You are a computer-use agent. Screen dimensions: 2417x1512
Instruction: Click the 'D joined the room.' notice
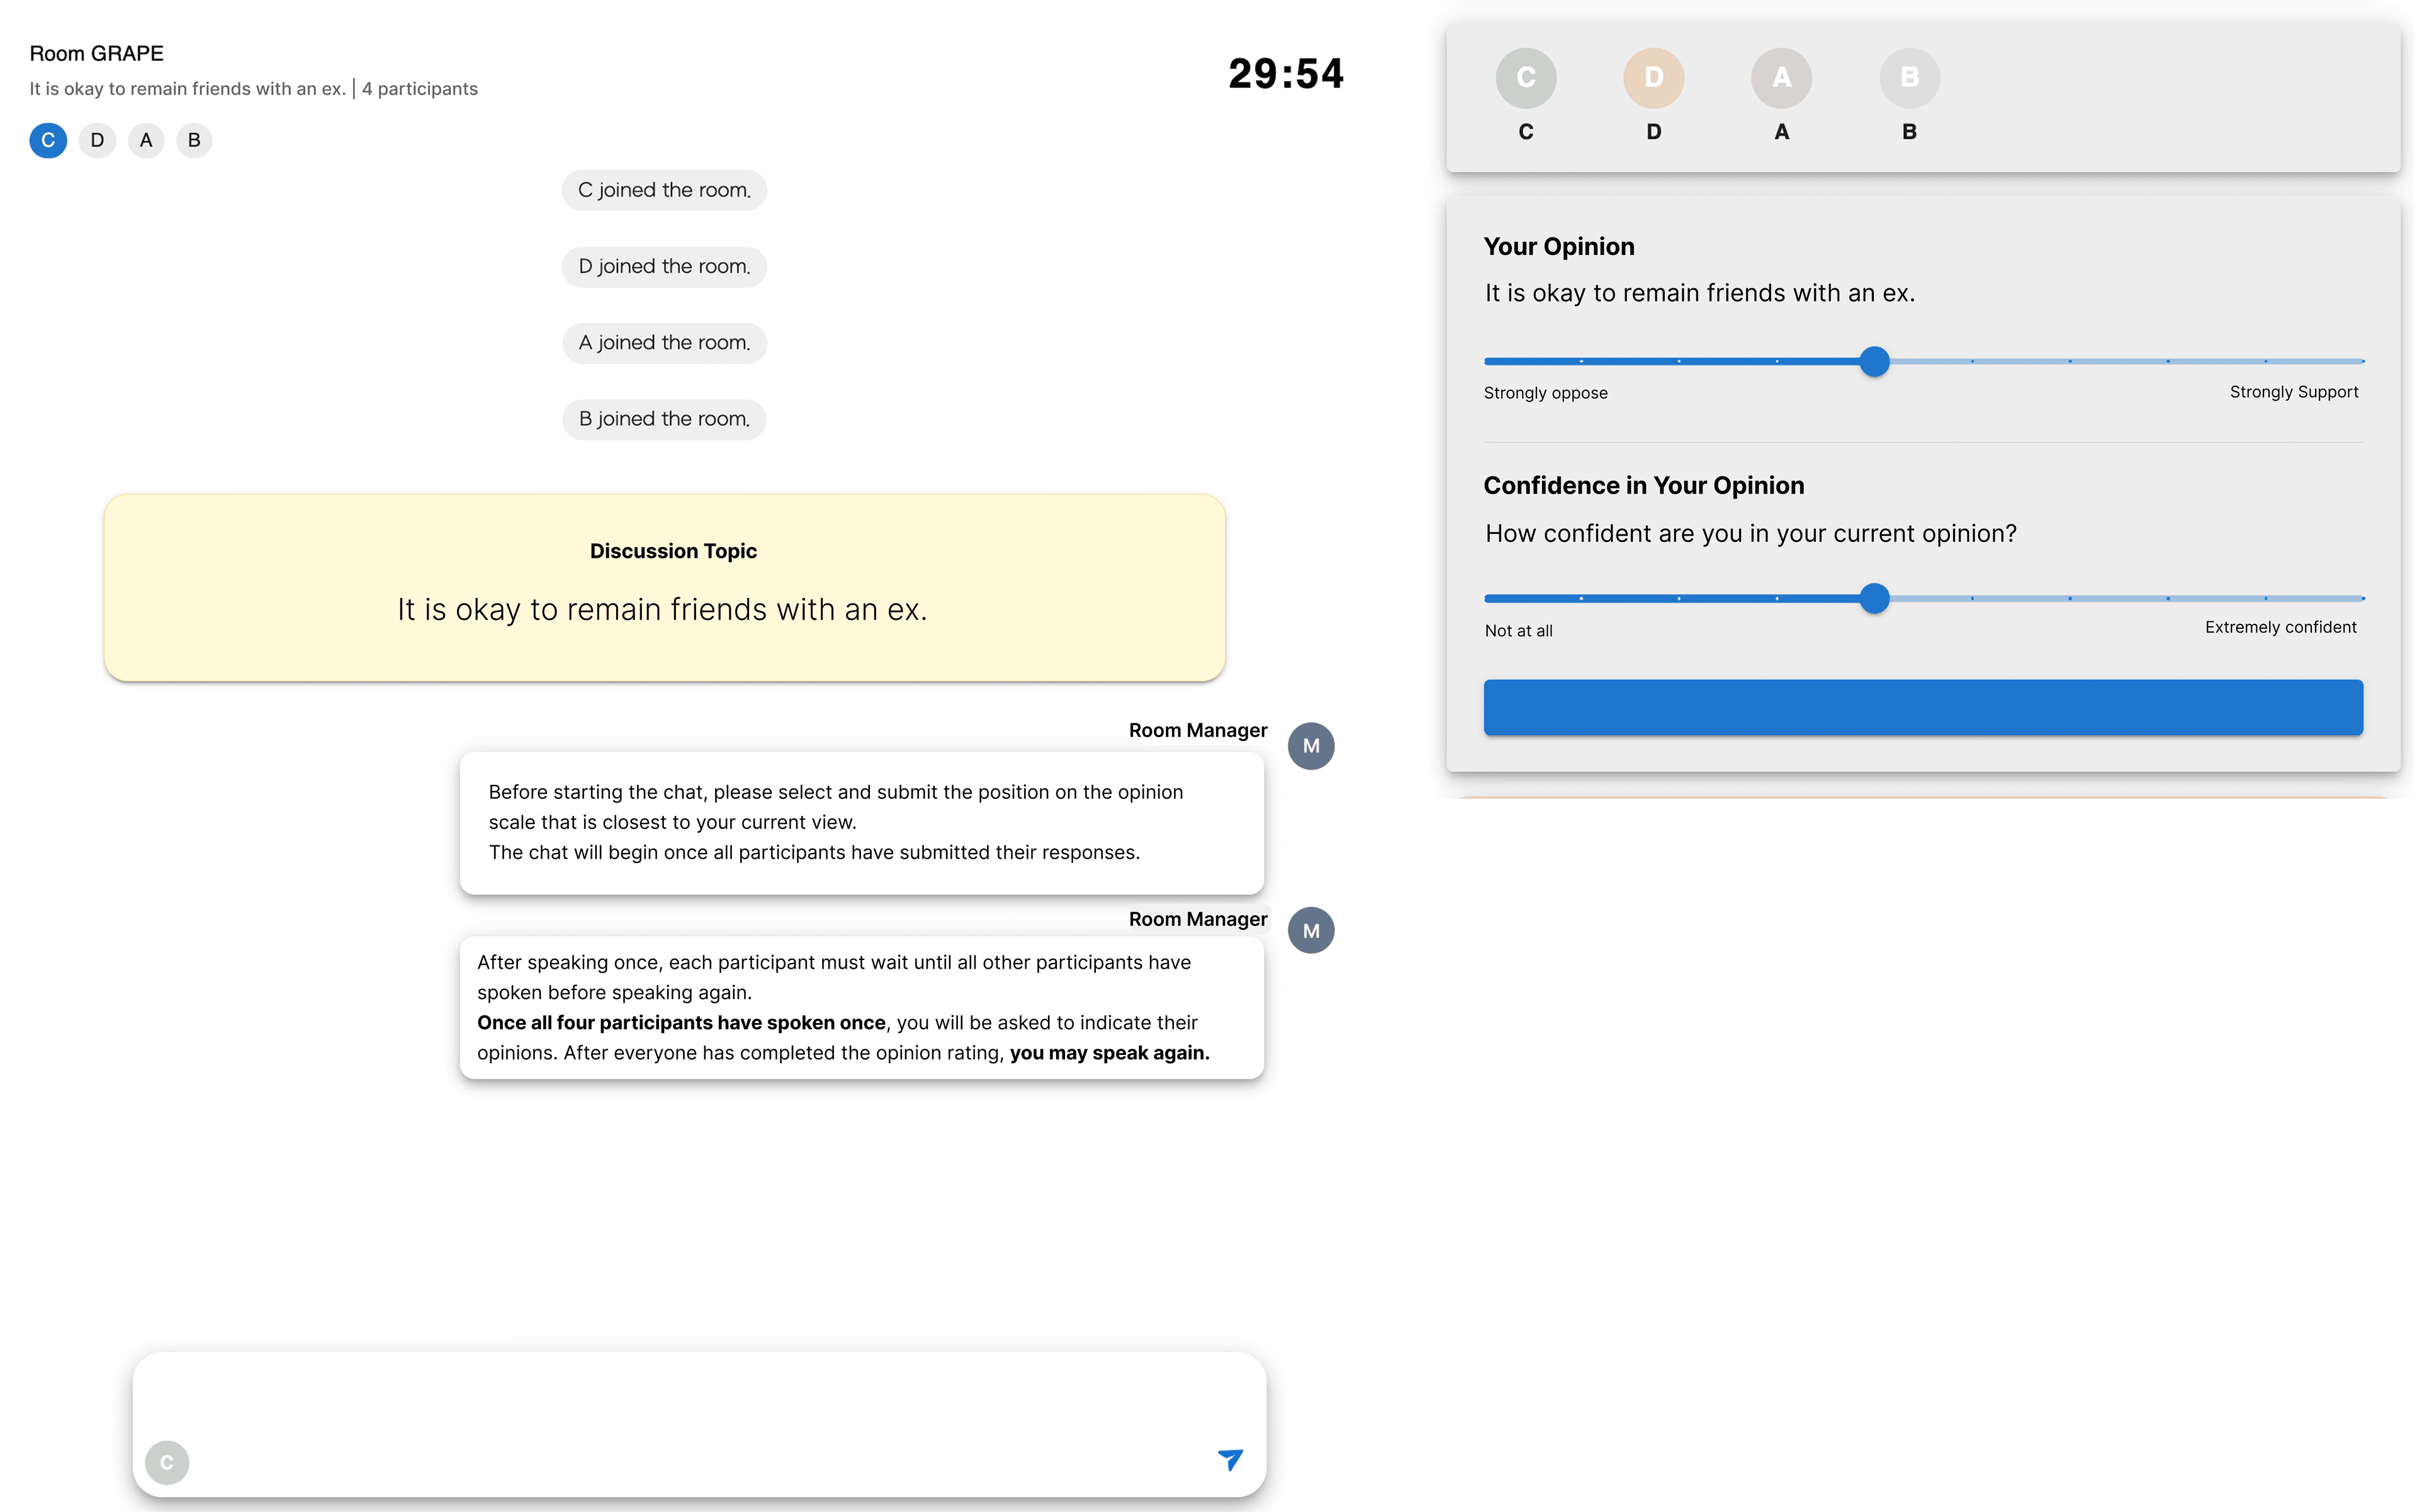[664, 266]
